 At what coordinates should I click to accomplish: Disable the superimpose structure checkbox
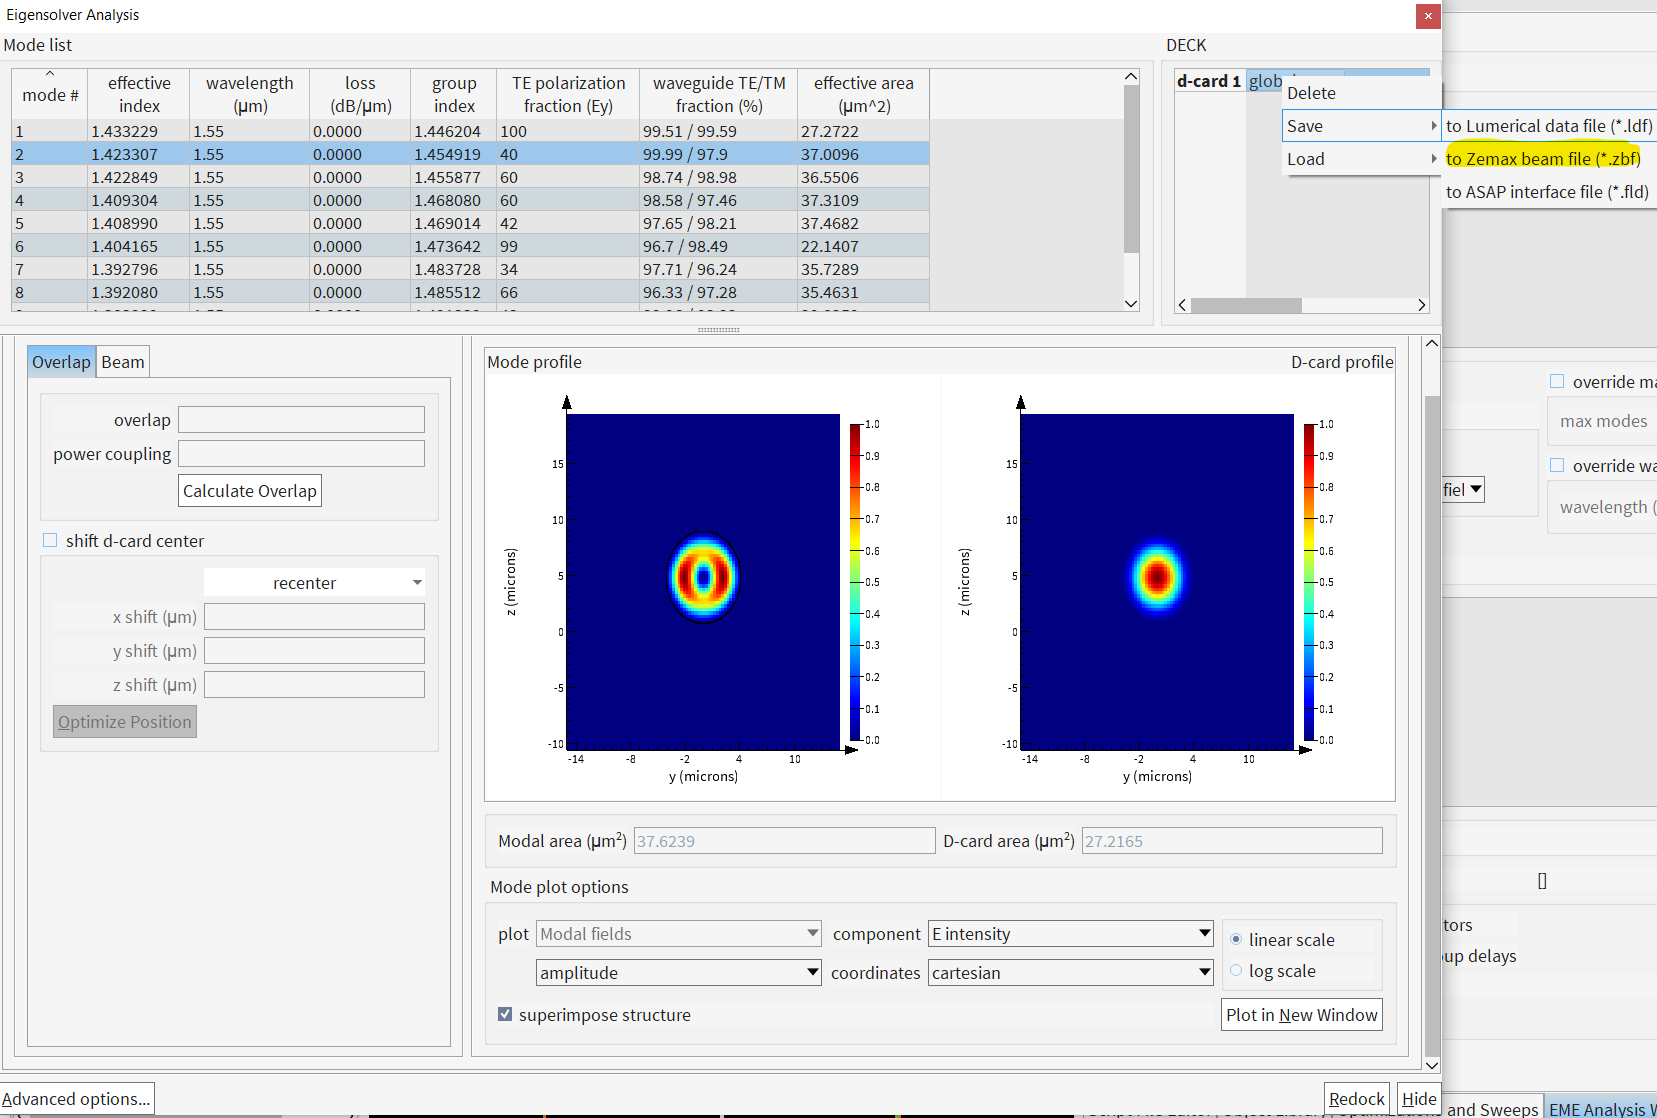[505, 1014]
